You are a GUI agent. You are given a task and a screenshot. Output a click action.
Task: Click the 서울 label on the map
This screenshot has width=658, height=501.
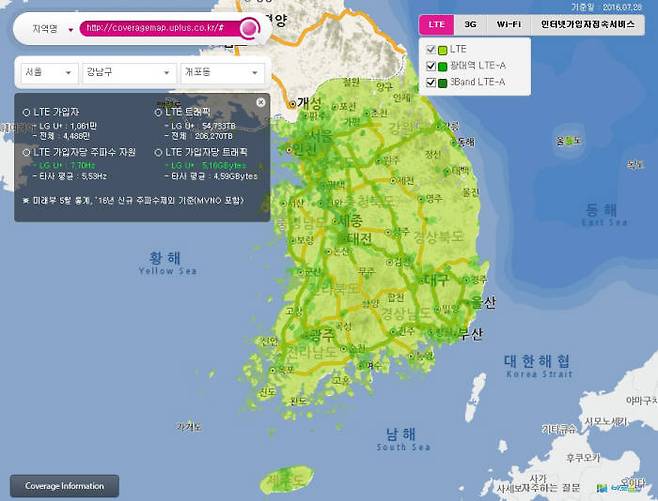click(x=321, y=135)
